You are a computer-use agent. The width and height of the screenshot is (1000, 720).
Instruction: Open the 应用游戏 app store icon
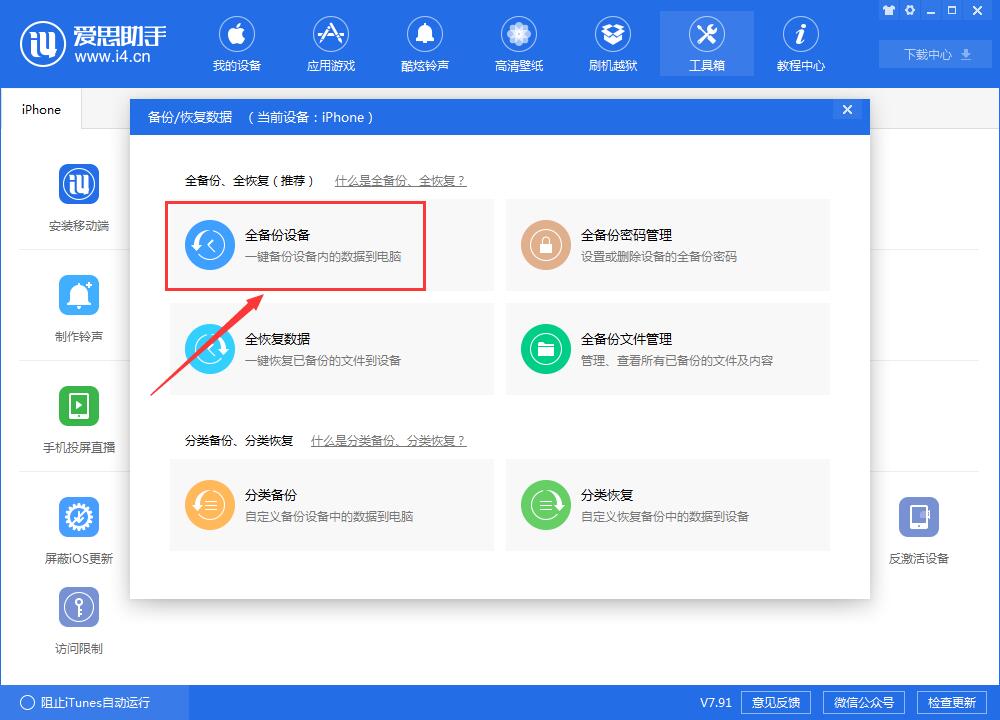[331, 44]
